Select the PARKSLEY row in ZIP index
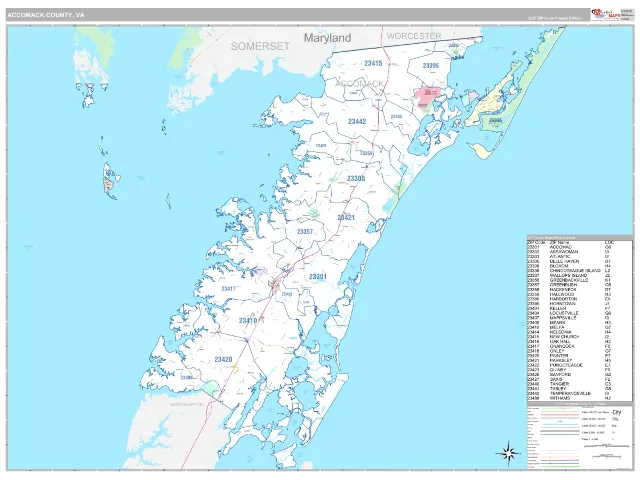 click(x=570, y=360)
